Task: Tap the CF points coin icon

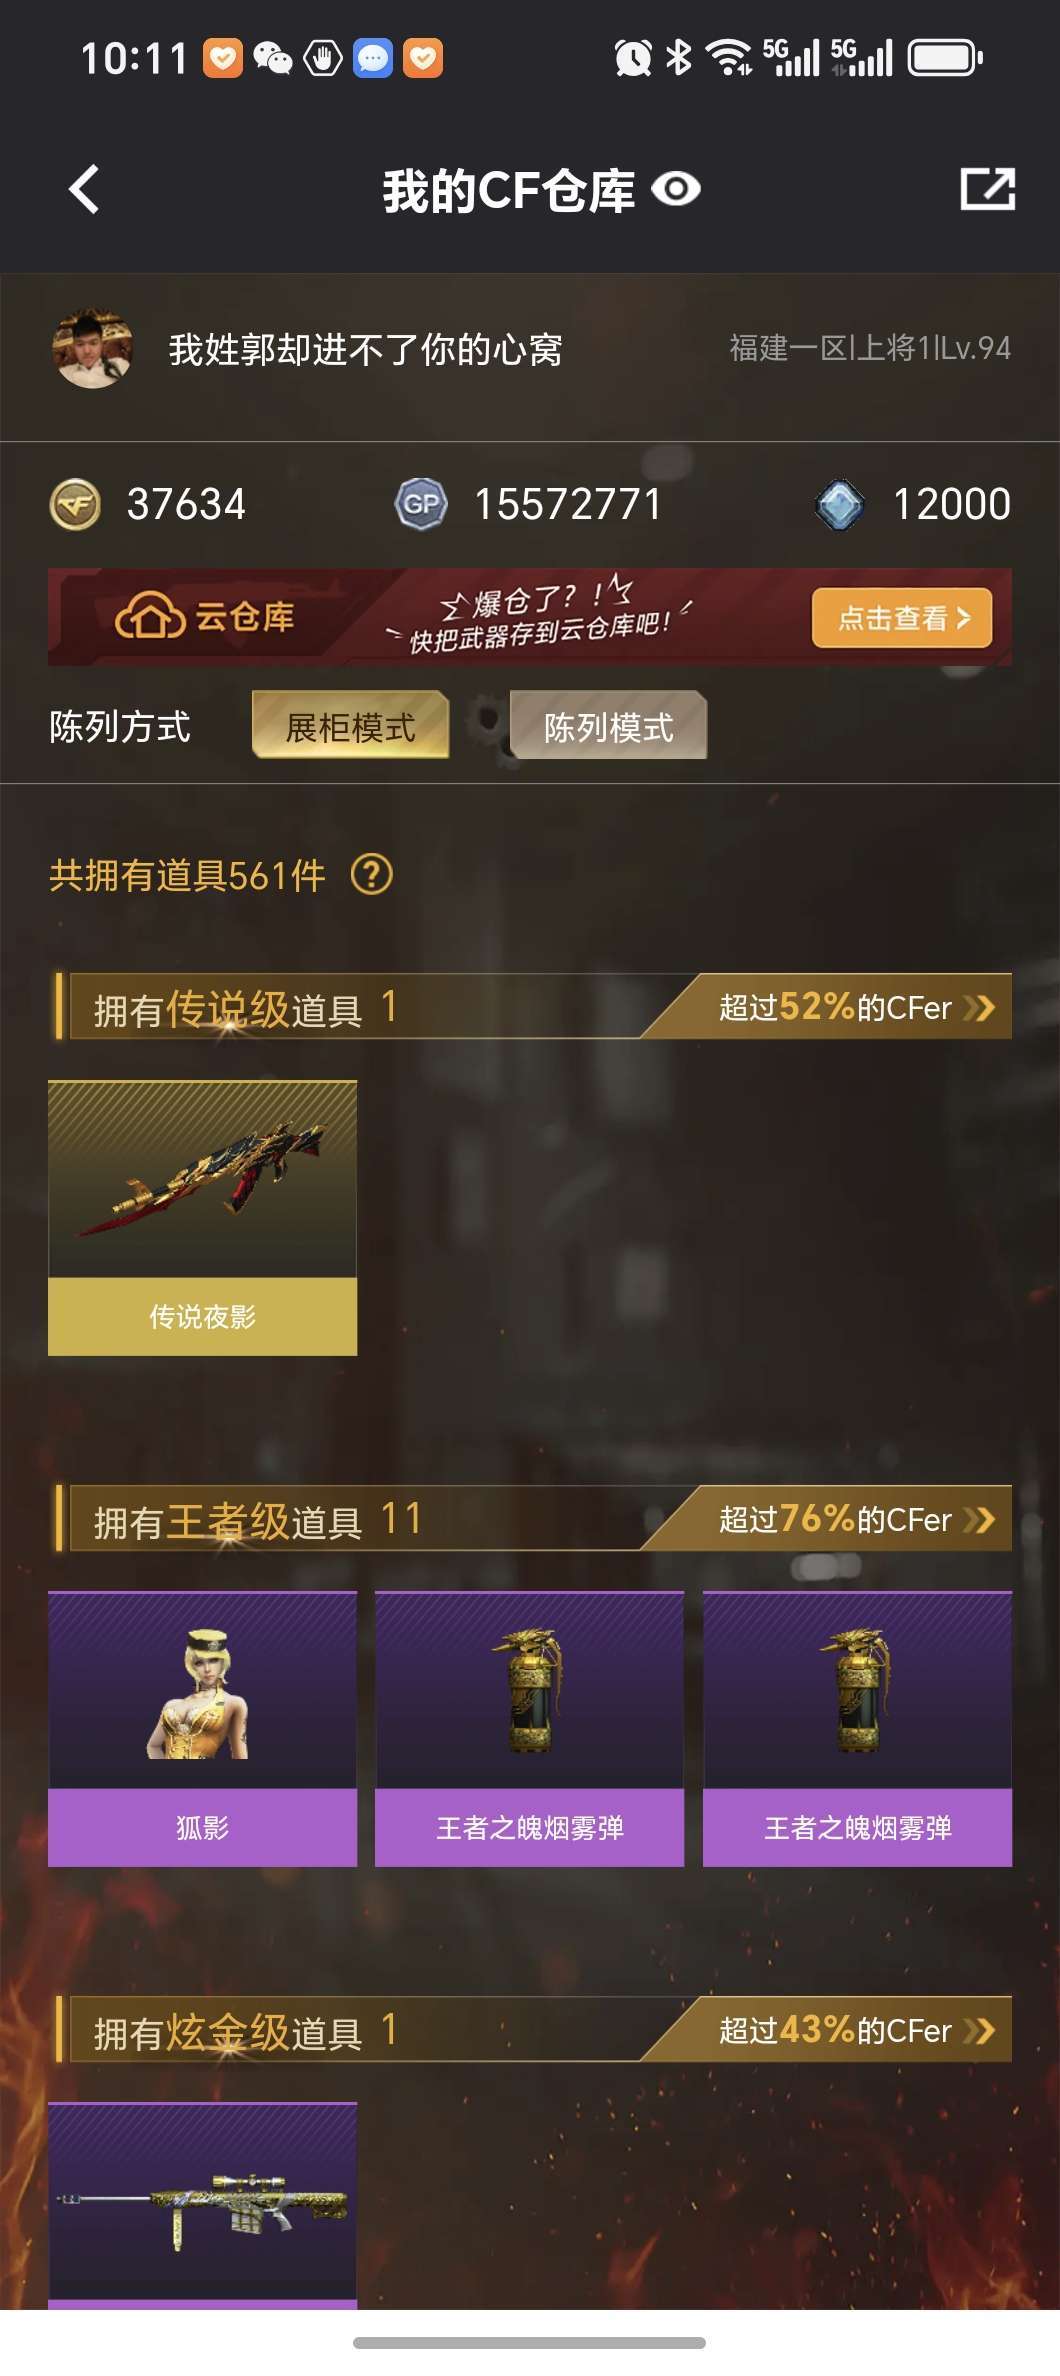Action: [x=75, y=504]
